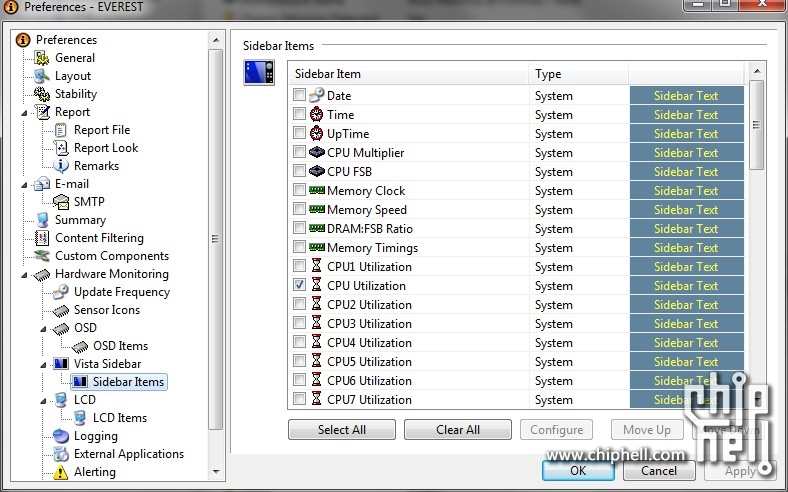Click the DRAM:FSB Ratio RAM icon

click(x=317, y=228)
